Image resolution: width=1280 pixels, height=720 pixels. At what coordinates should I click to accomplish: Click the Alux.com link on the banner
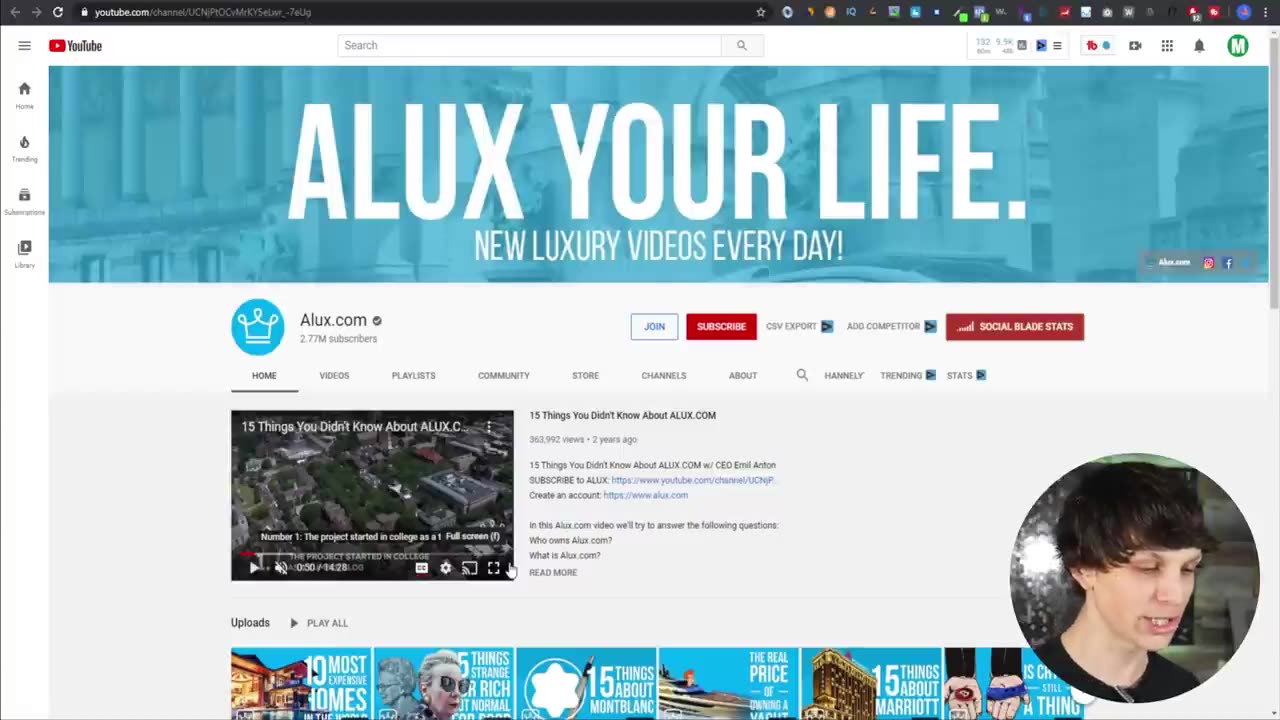[x=1174, y=263]
